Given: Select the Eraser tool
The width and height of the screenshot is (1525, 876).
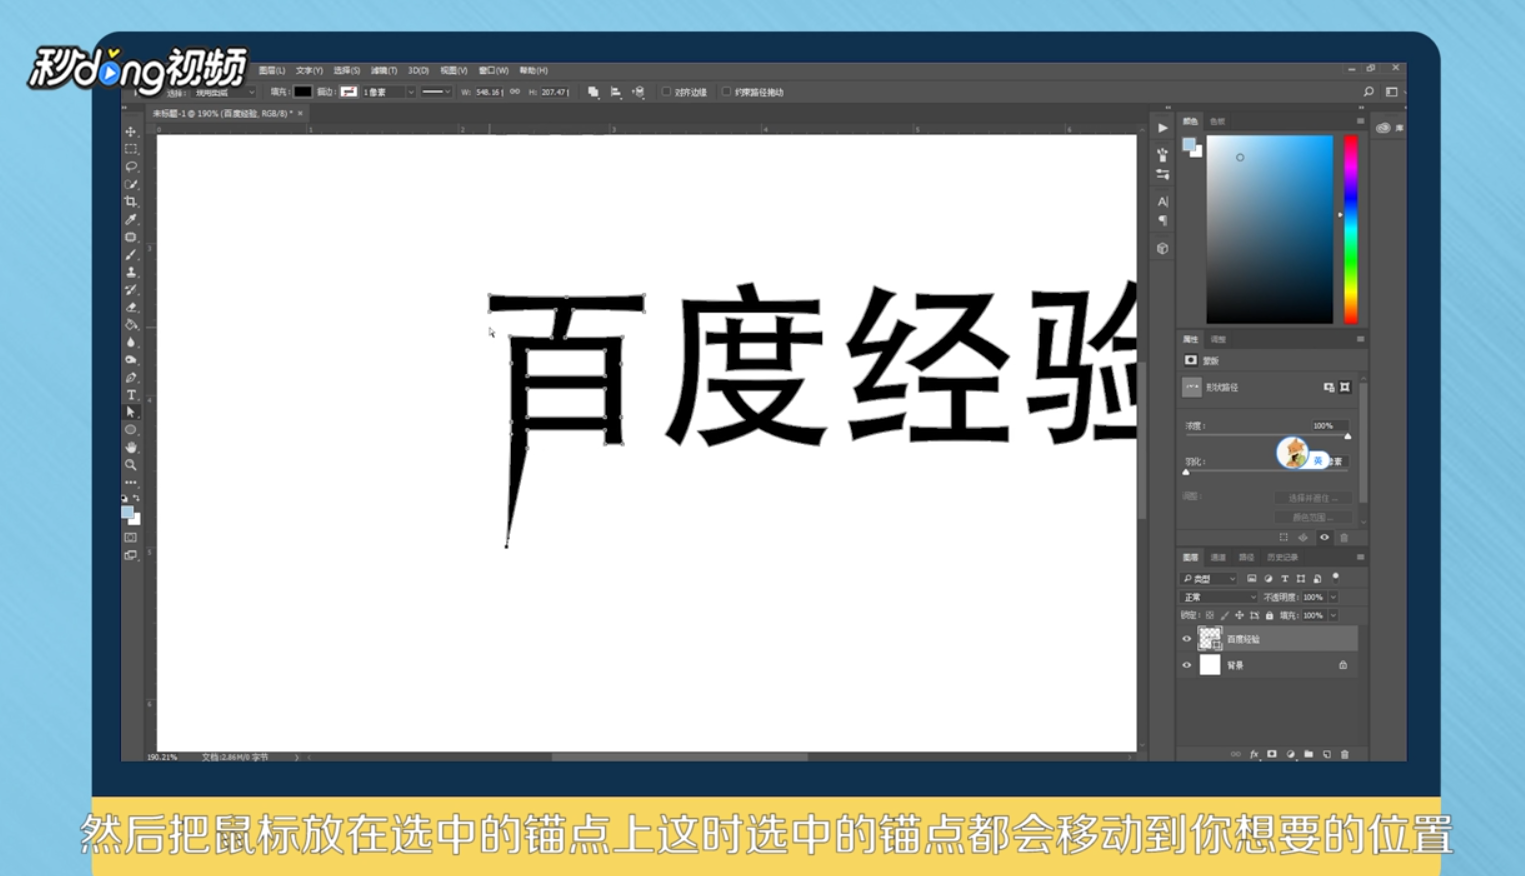Looking at the screenshot, I should (x=131, y=307).
